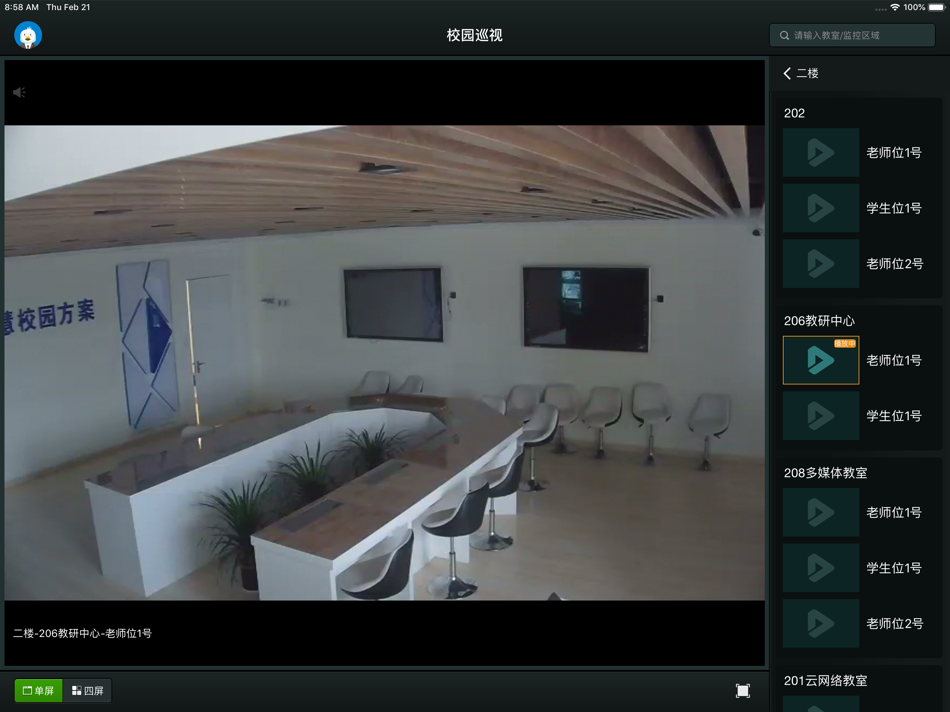Image resolution: width=950 pixels, height=712 pixels.
Task: Play 208多媒体教室 老师位2号 thumbnail
Action: click(821, 624)
